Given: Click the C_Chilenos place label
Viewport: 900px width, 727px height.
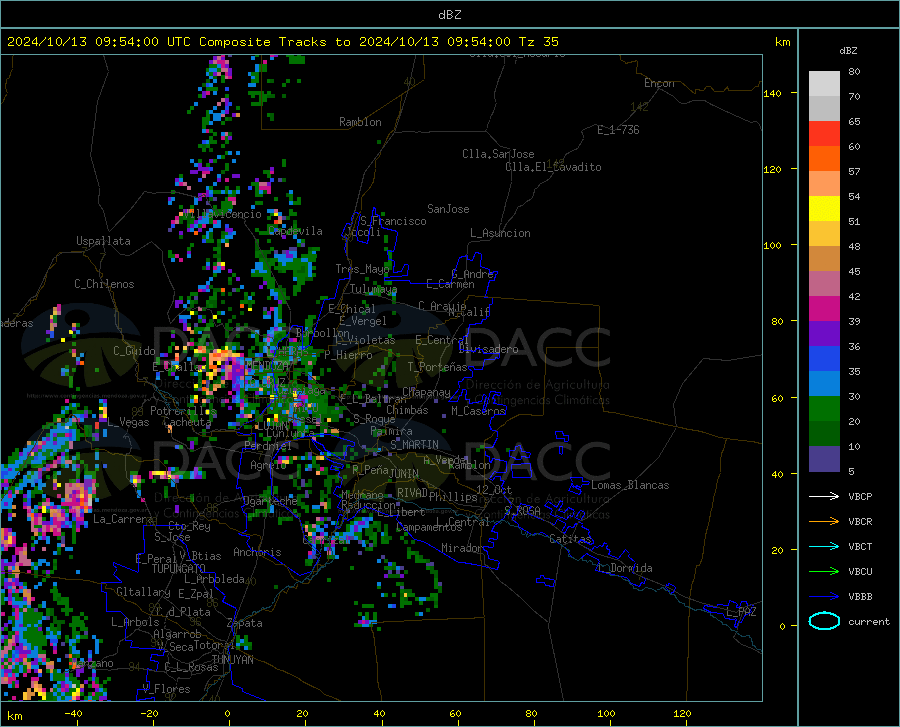Looking at the screenshot, I should coord(104,284).
